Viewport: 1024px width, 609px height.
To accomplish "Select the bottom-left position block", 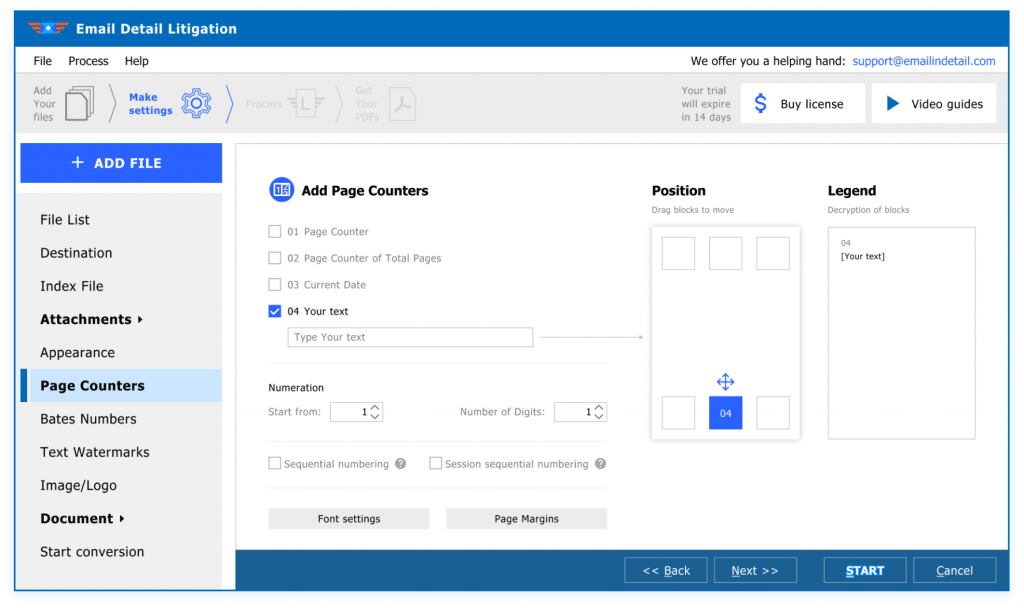I will 678,413.
